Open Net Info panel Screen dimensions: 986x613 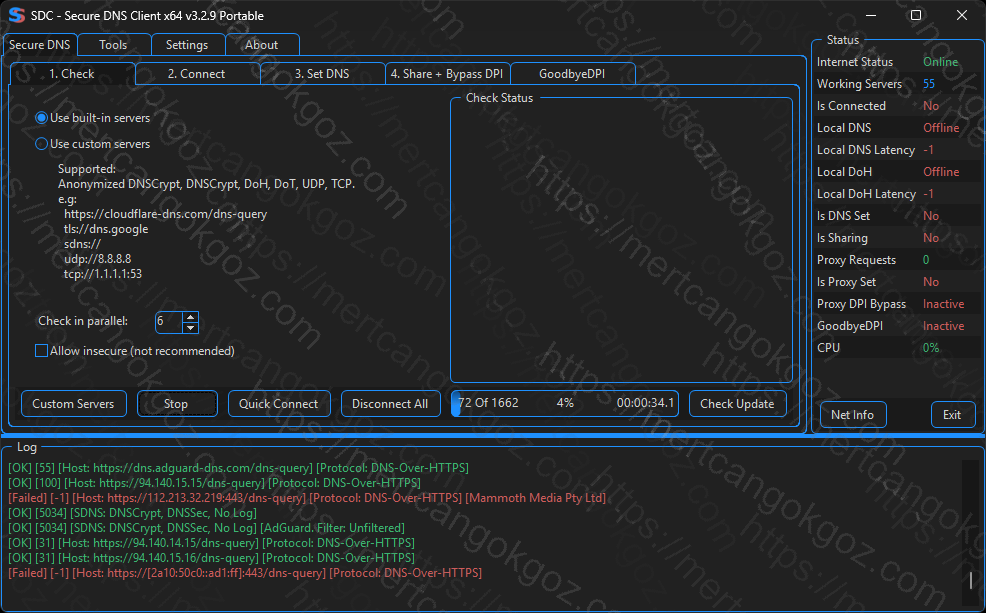(852, 415)
